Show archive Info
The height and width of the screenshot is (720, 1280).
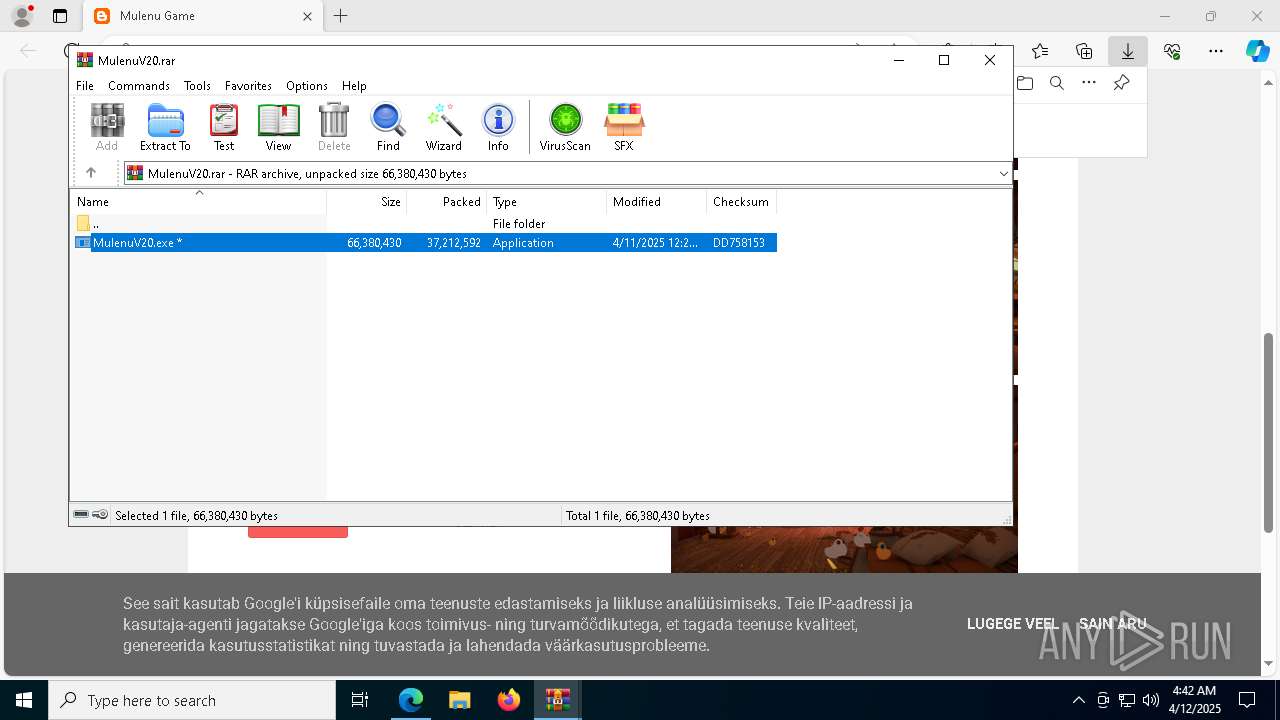pos(498,127)
